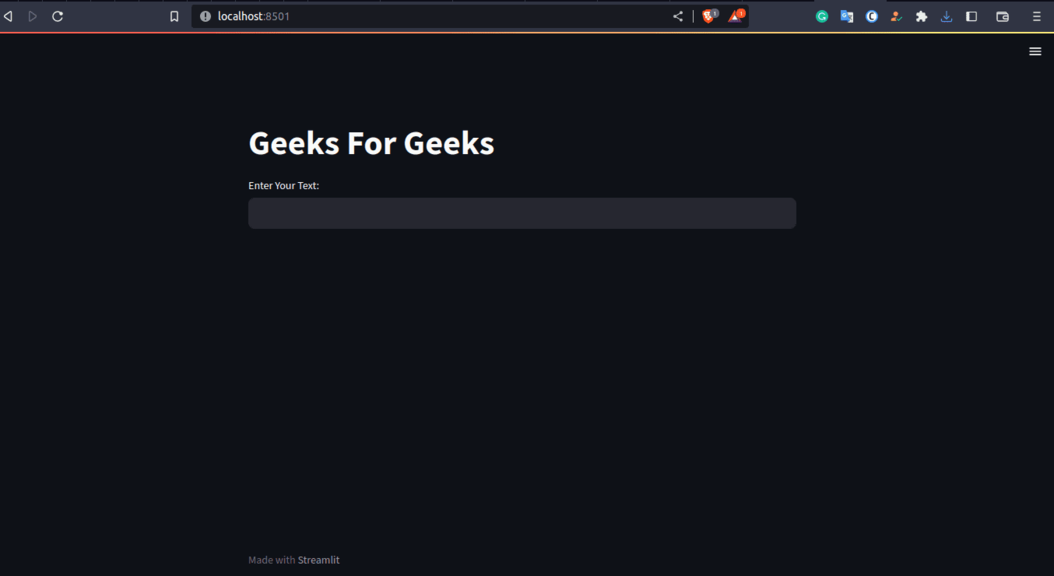Click the site info icon beside localhost
The image size is (1054, 576).
[x=205, y=16]
